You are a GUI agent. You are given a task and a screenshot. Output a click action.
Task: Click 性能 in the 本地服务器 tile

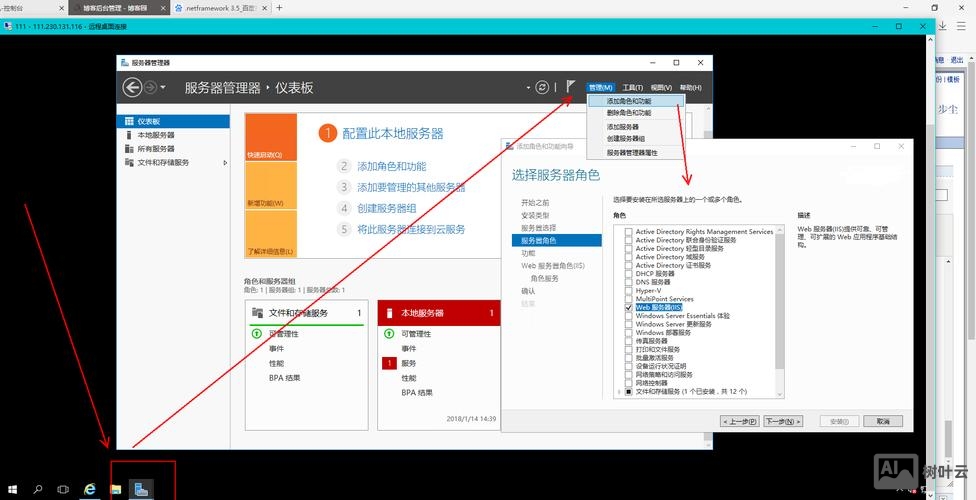(x=409, y=378)
